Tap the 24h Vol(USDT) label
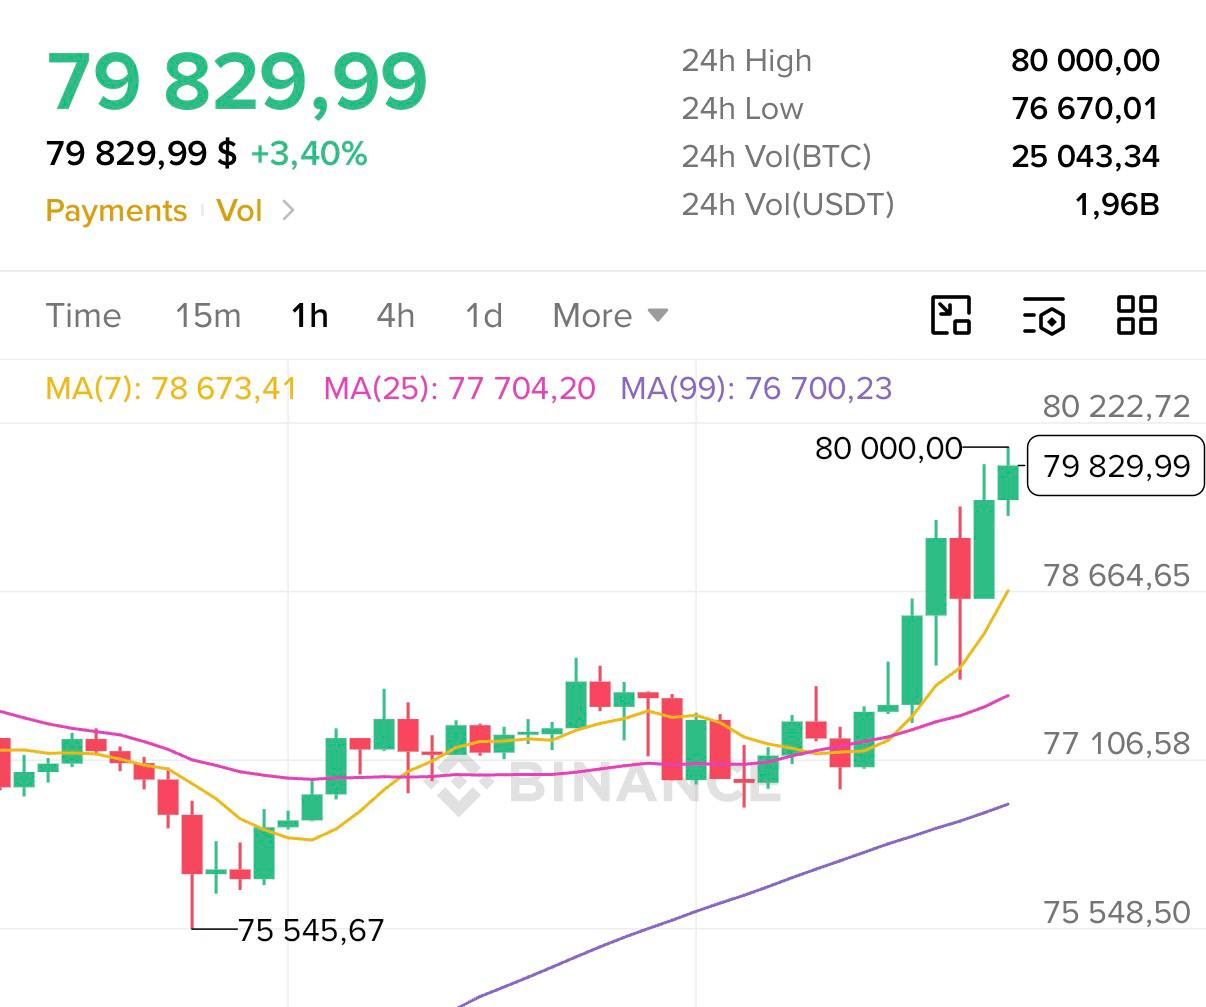The width and height of the screenshot is (1206, 1007). (x=788, y=204)
